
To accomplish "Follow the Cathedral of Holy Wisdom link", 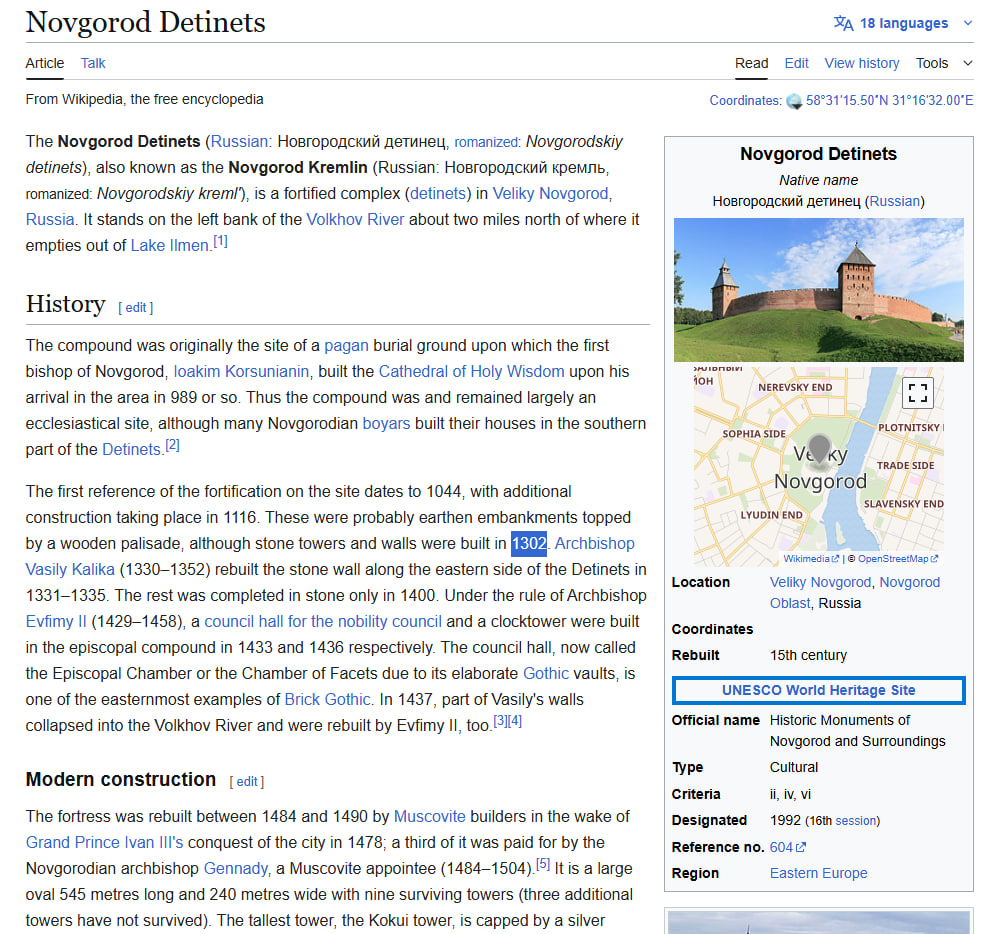I will (x=472, y=372).
